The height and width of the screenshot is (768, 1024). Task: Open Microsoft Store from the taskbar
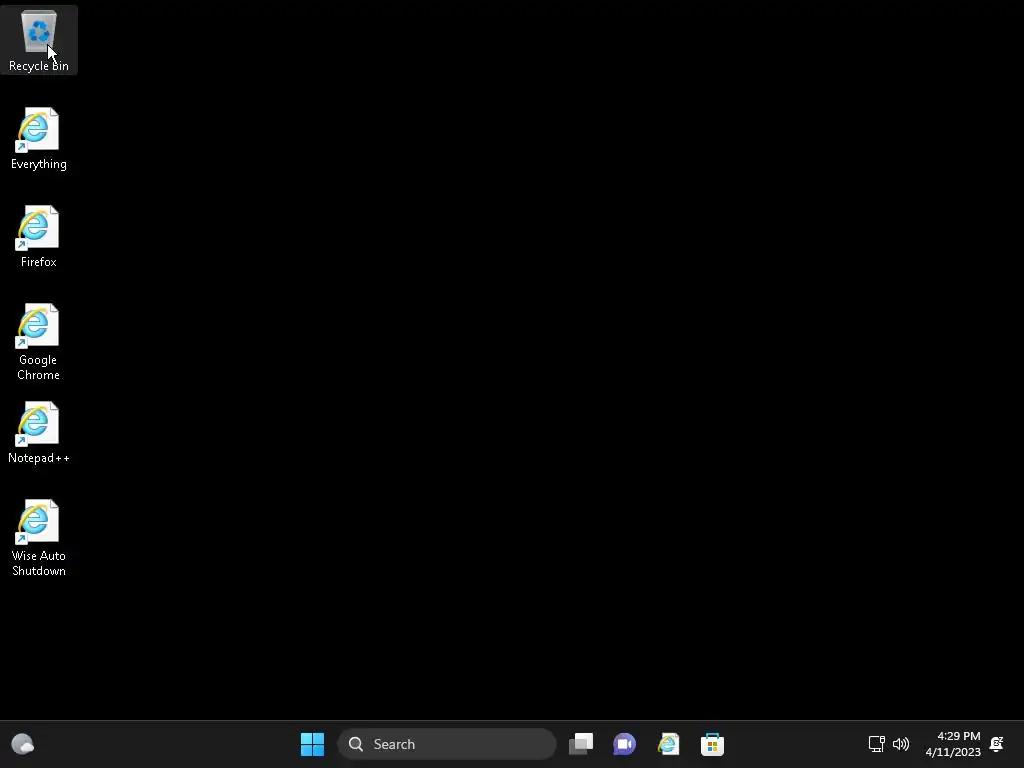[712, 744]
